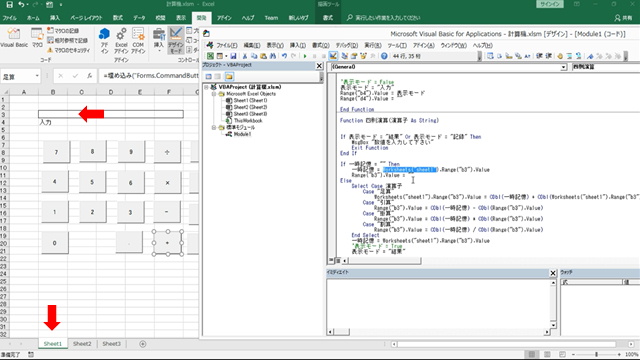This screenshot has height=360, width=640.
Task: Click the fx insert function icon
Action: 89,76
